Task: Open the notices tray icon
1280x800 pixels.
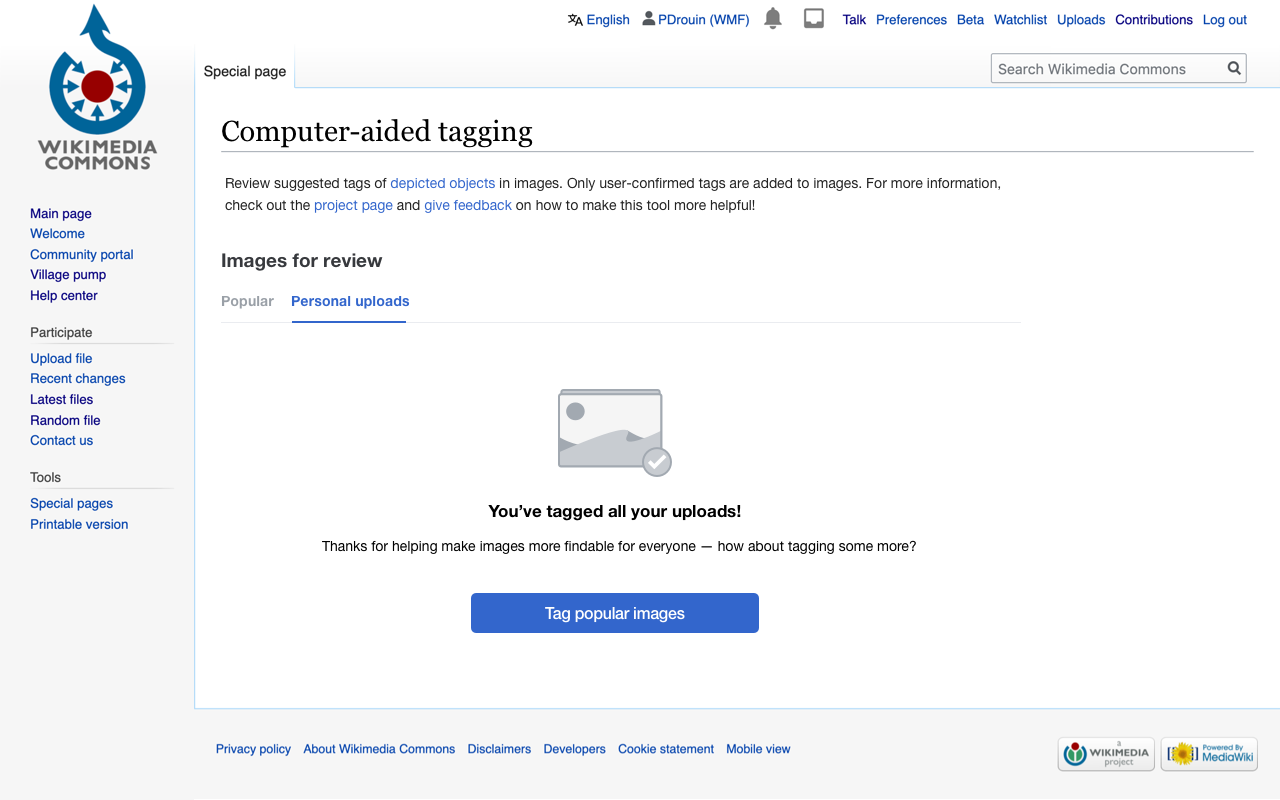Action: click(x=814, y=19)
